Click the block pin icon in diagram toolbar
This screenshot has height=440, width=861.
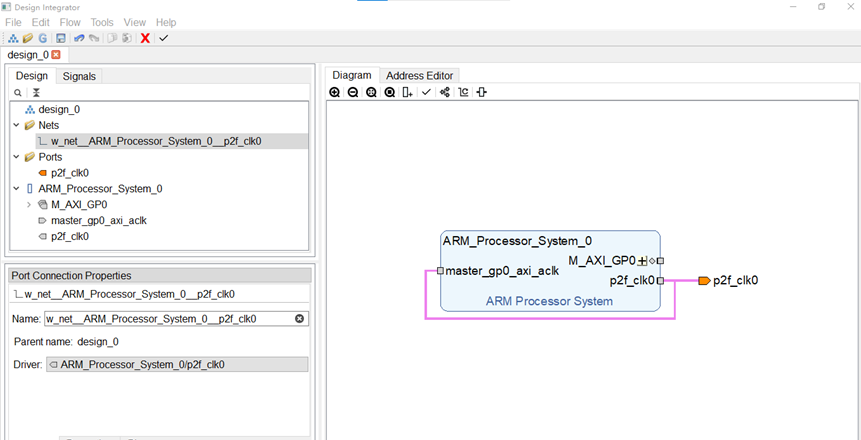pos(482,92)
